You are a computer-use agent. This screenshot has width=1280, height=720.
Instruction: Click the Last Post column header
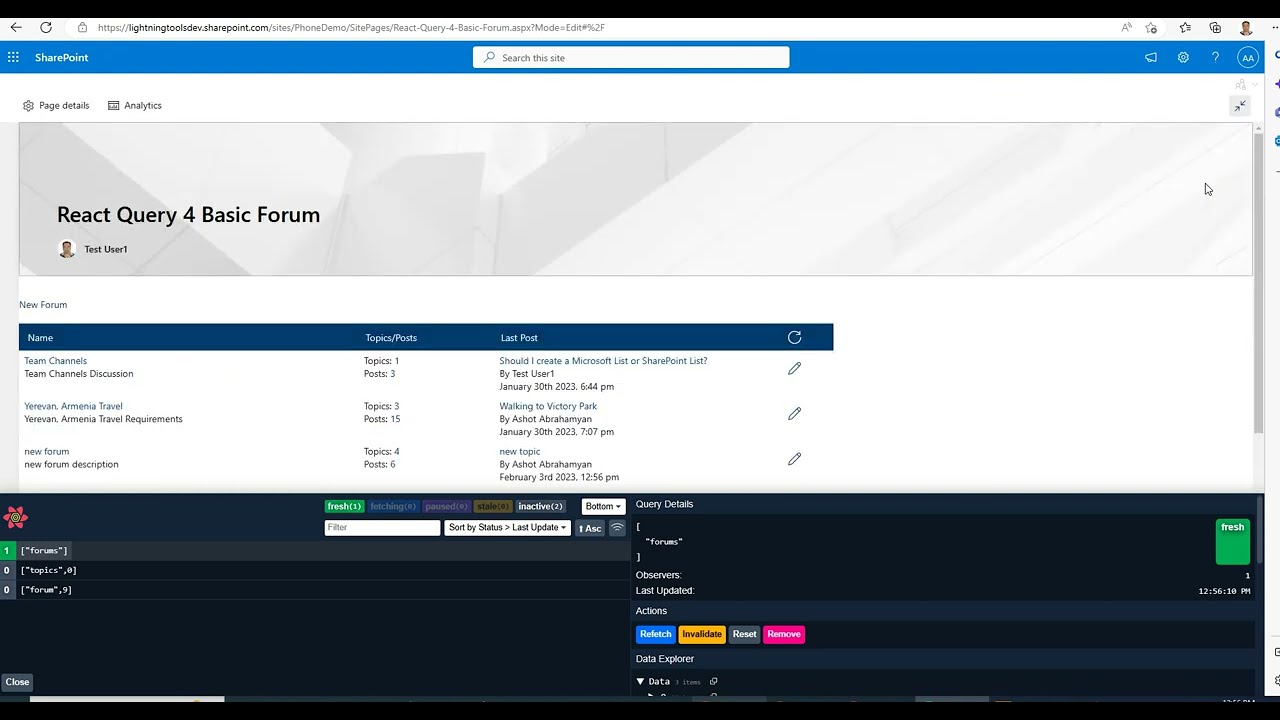pos(519,338)
